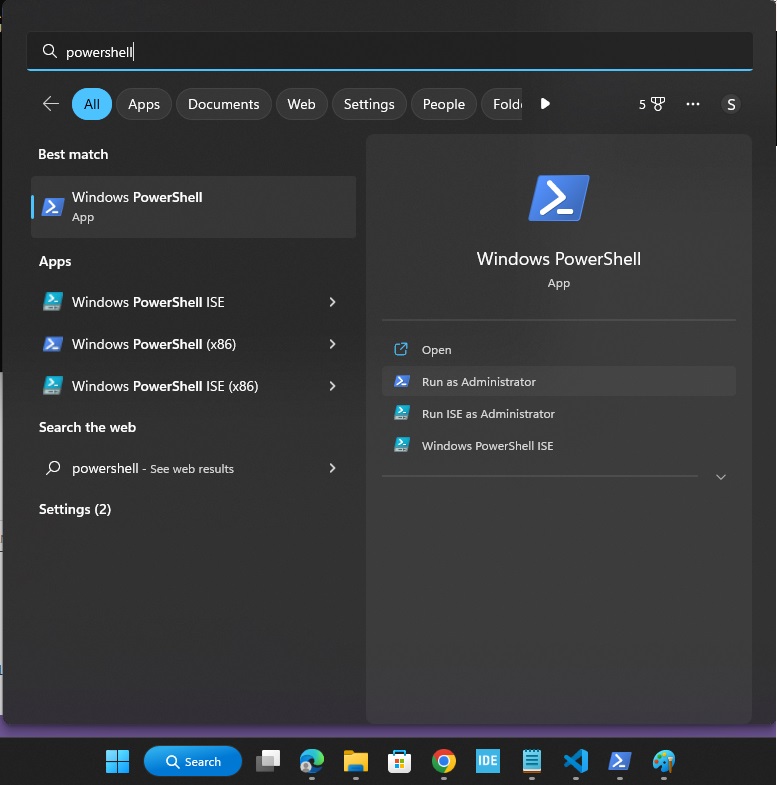This screenshot has height=785, width=777.
Task: Open Microsoft Store from the taskbar
Action: pos(400,761)
